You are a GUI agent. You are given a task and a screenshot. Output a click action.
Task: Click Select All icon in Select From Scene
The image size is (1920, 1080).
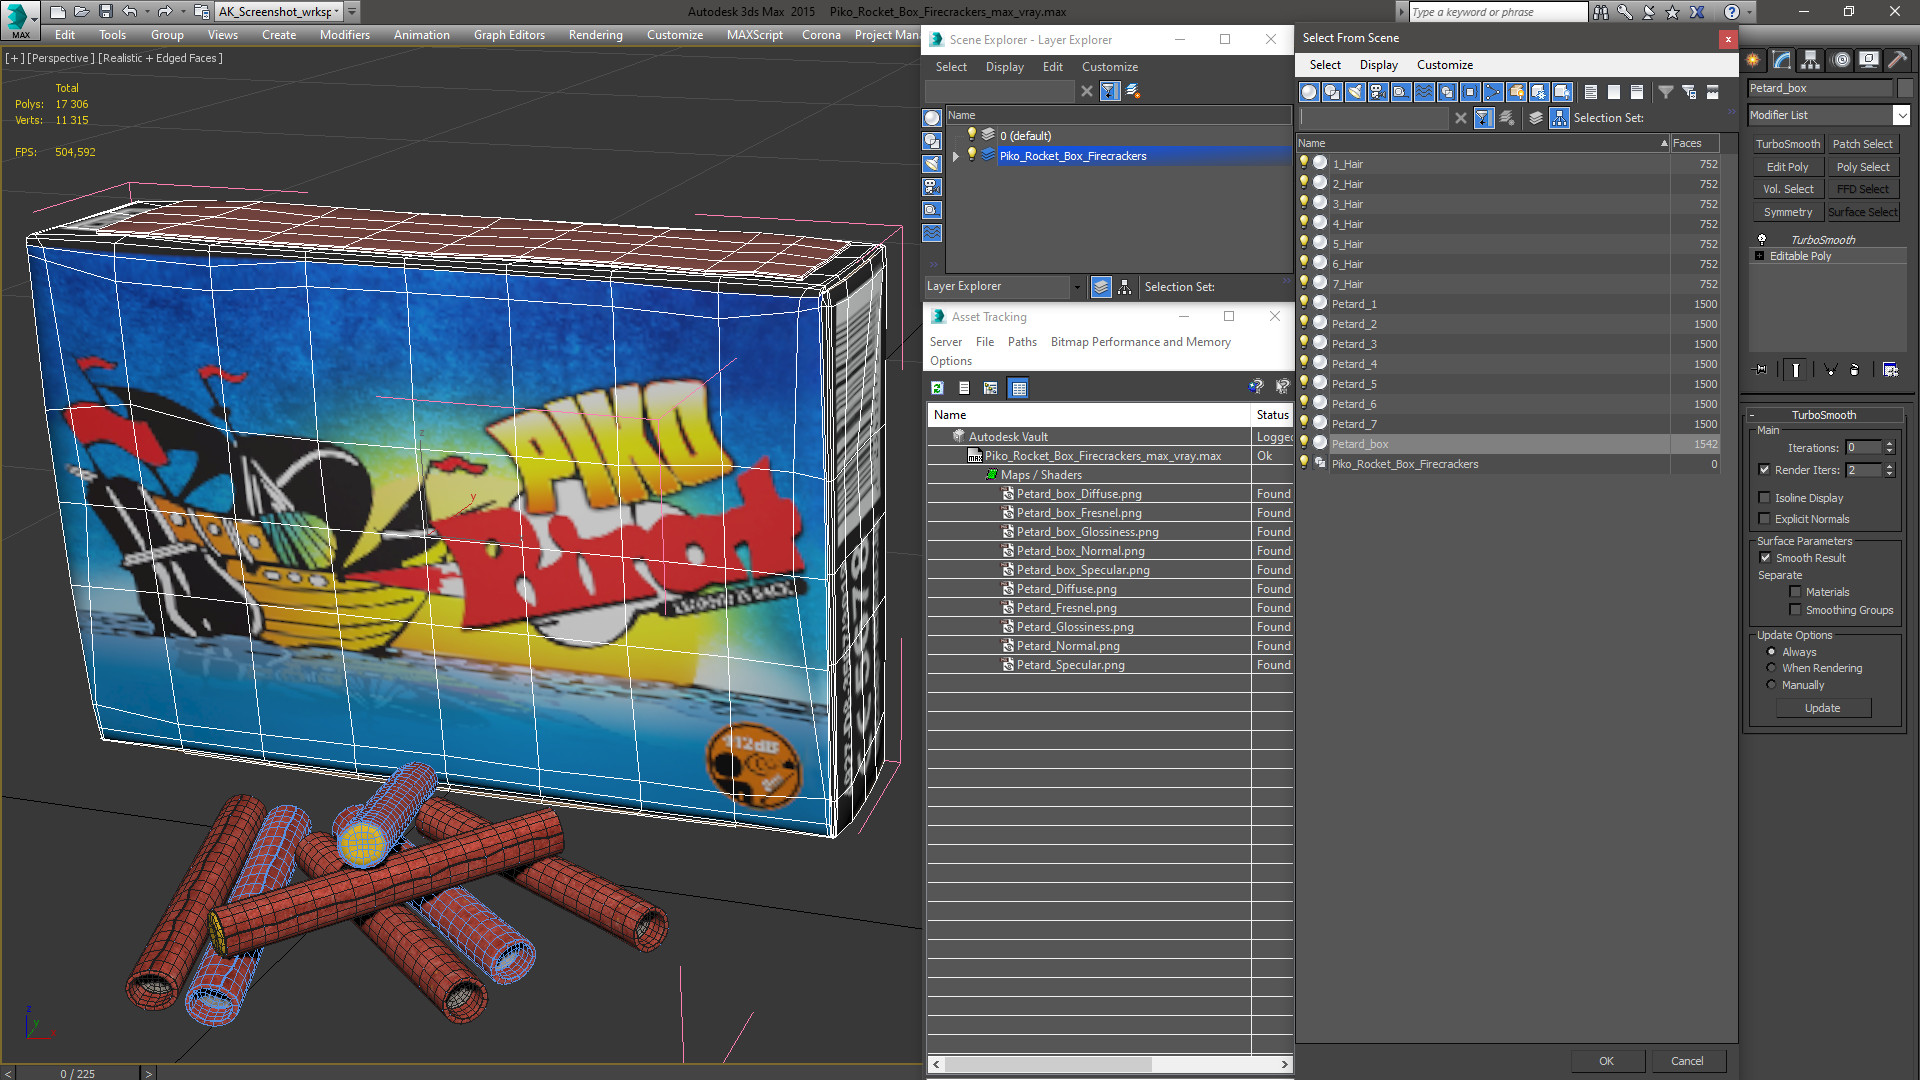pos(1591,92)
